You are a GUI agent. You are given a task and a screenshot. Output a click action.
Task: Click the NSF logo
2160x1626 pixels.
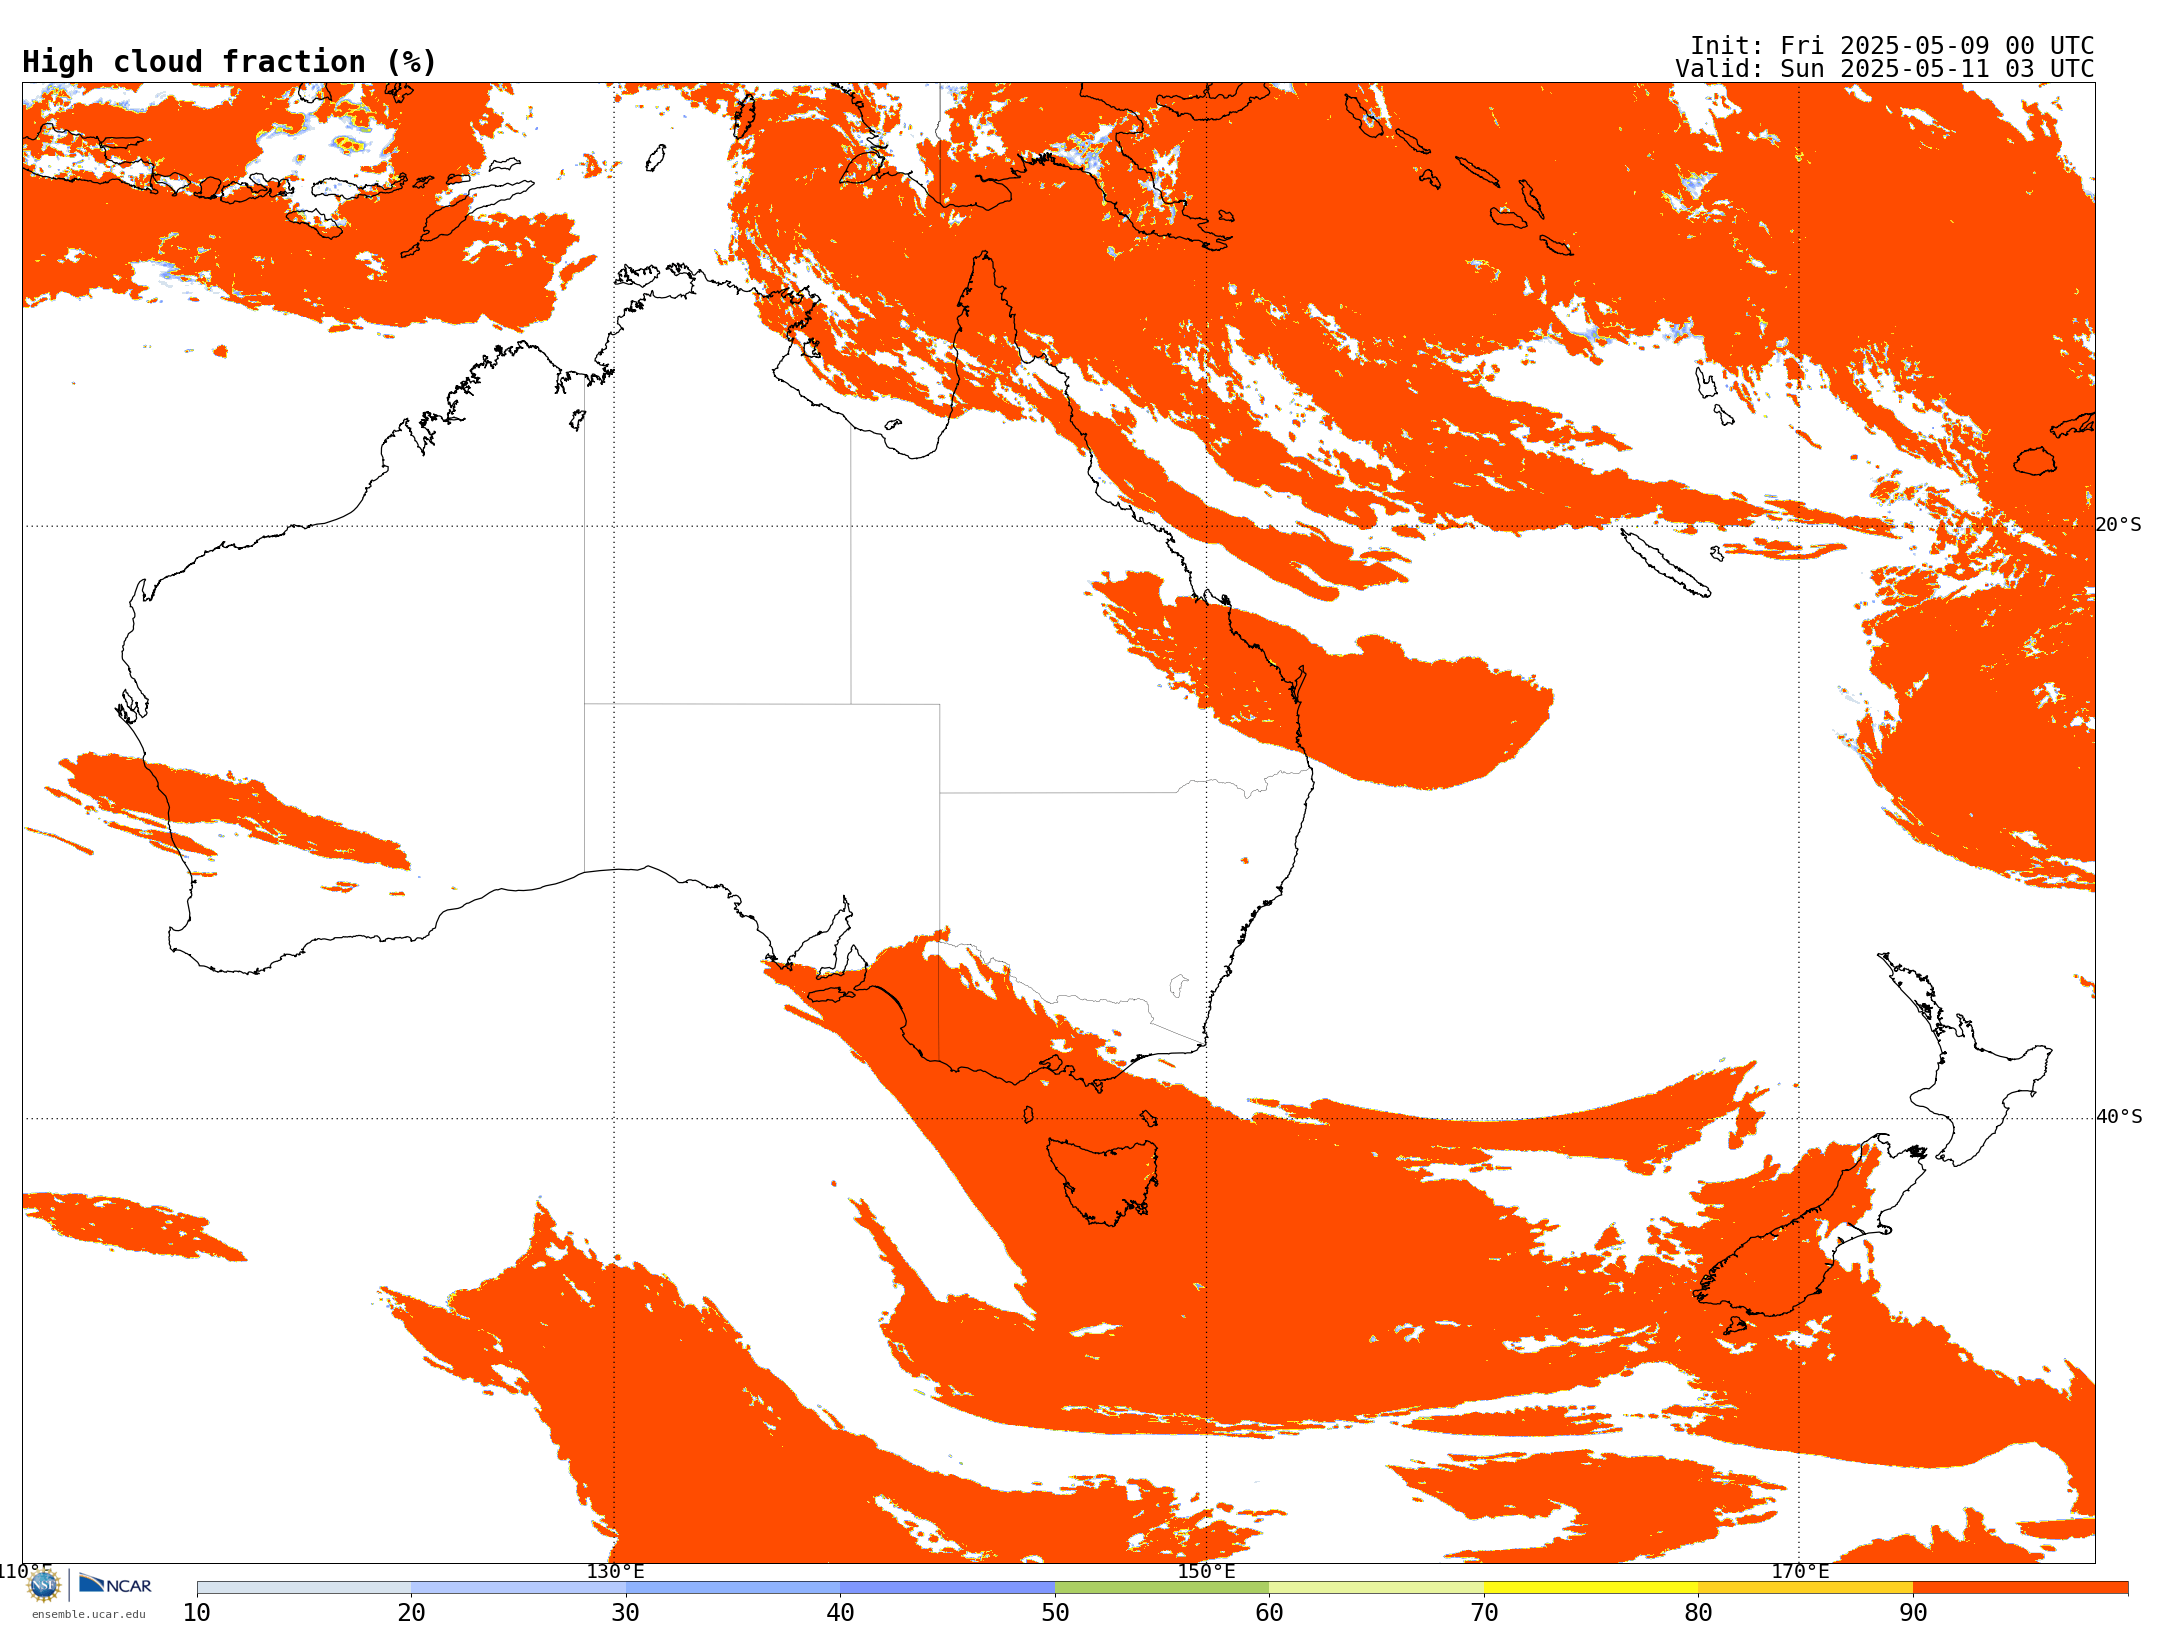44,1585
